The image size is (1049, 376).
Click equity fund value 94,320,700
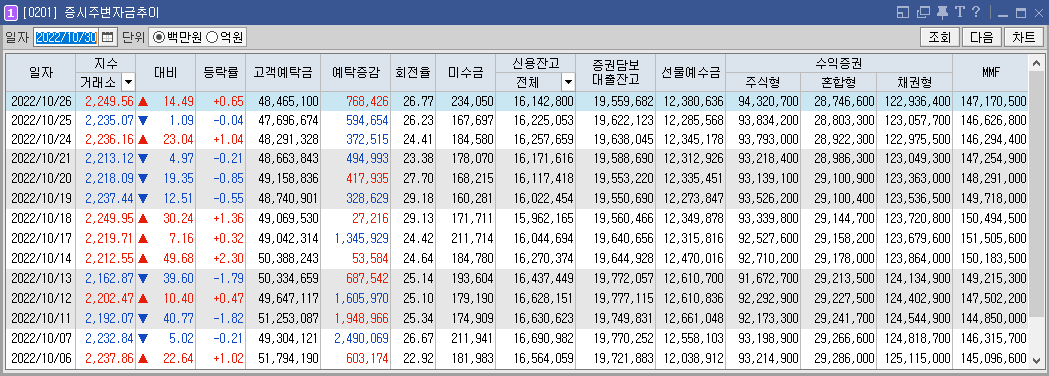[769, 101]
